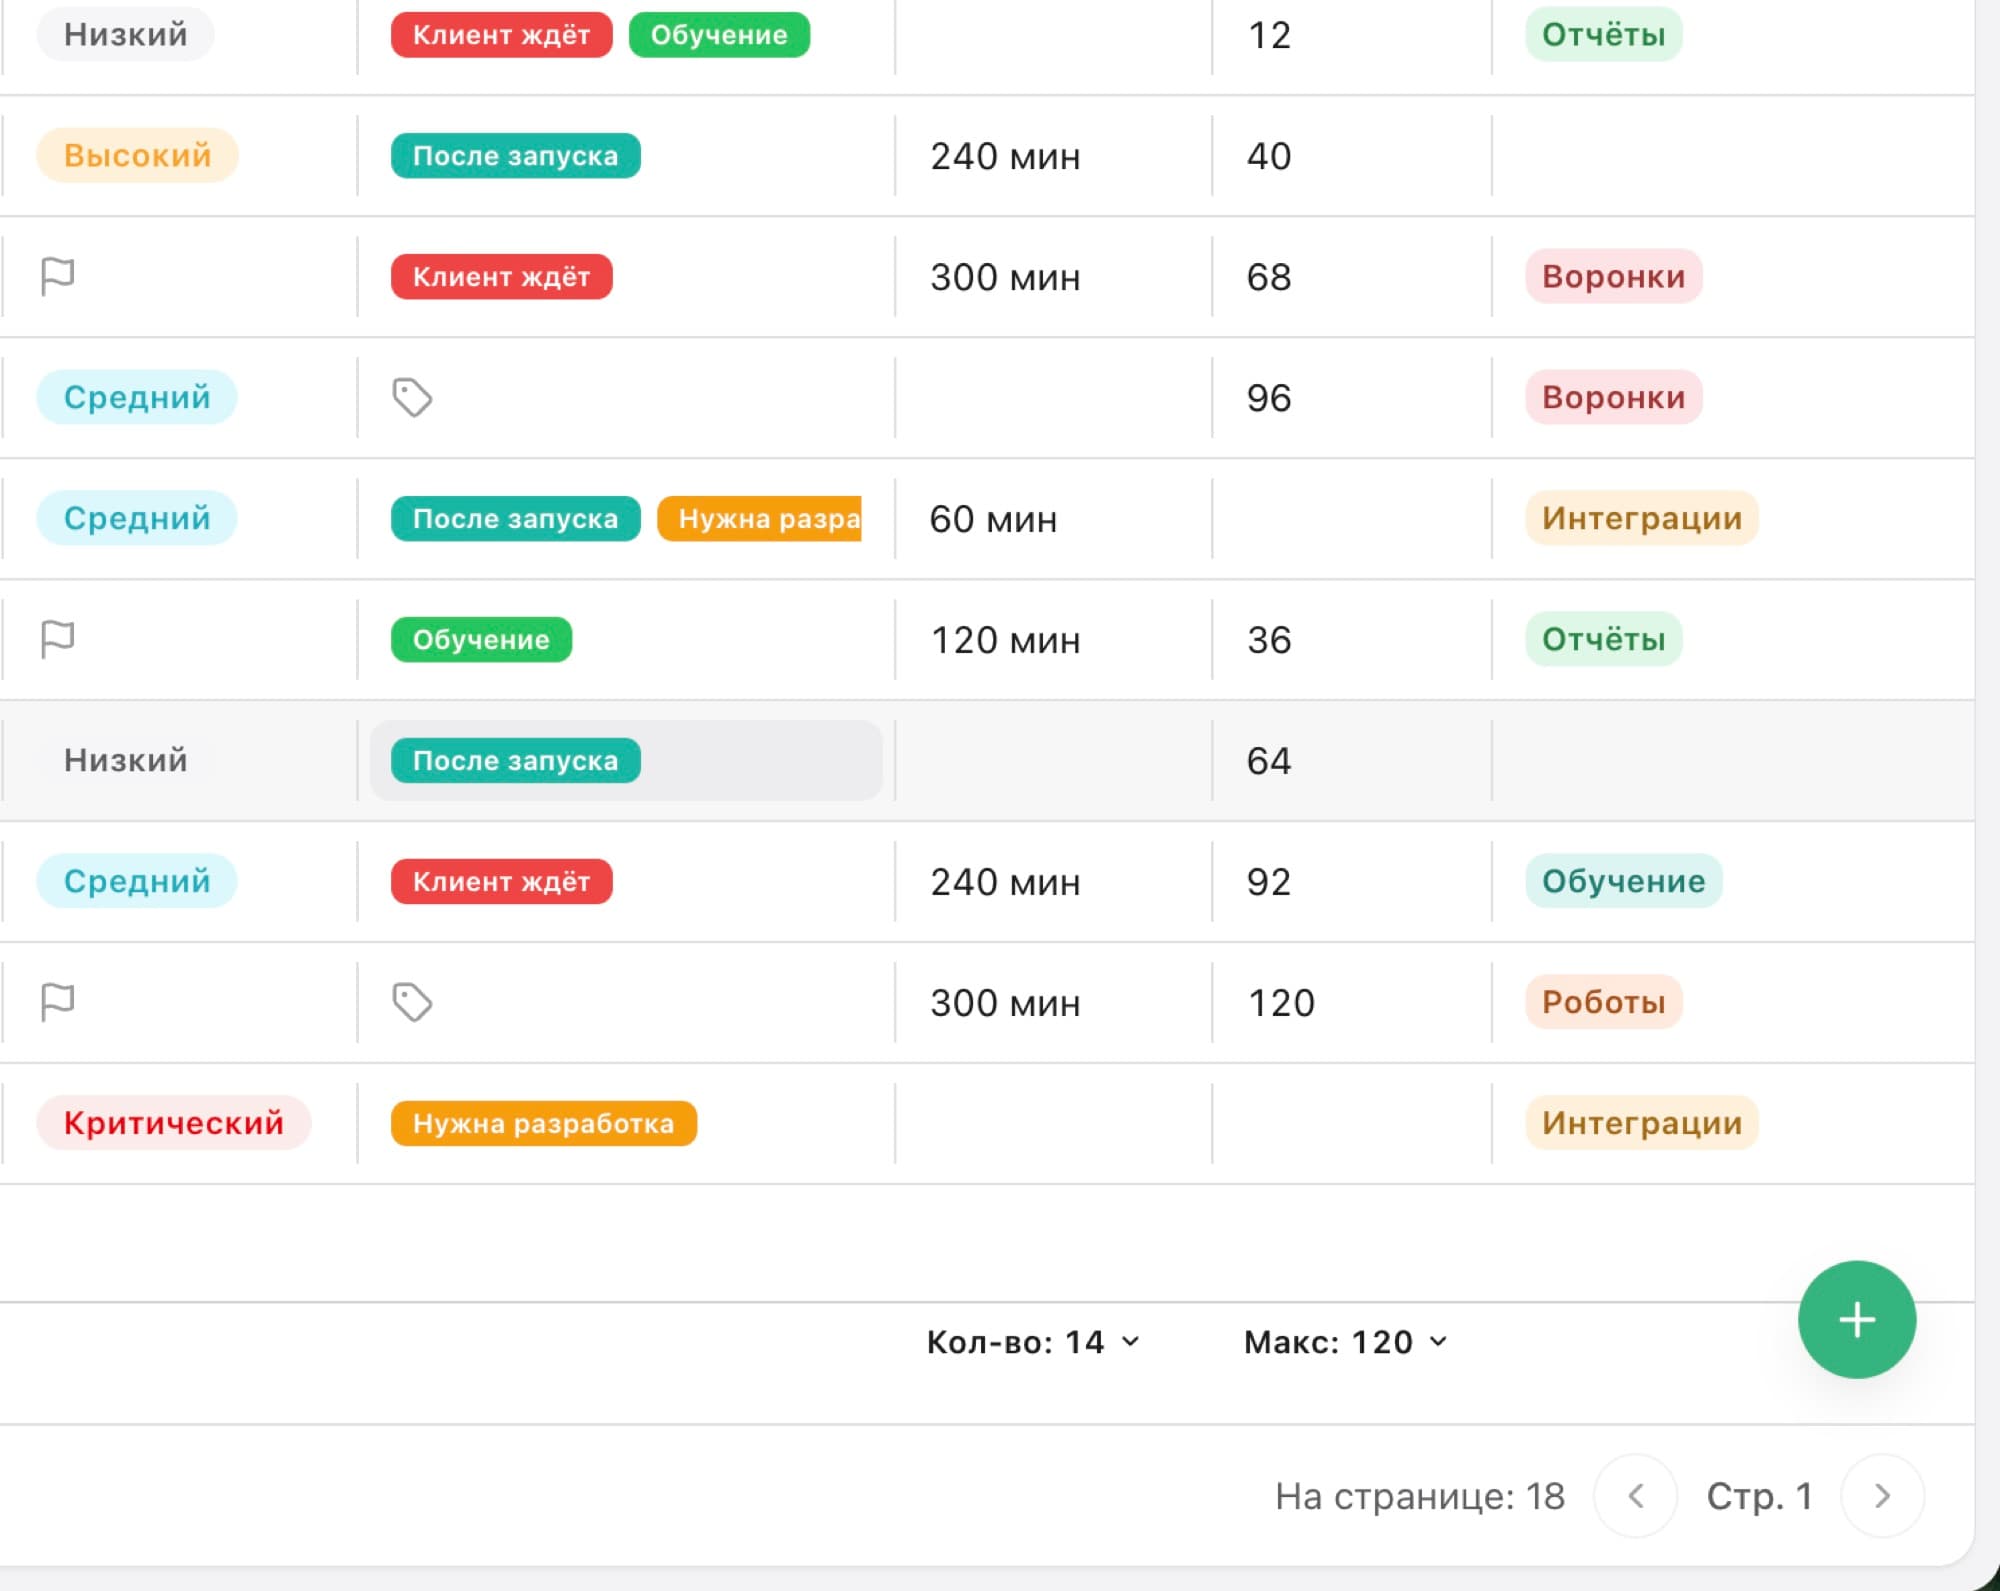This screenshot has width=2000, height=1591.
Task: Open the Кол-во: 14 summary dropdown
Action: click(1033, 1342)
